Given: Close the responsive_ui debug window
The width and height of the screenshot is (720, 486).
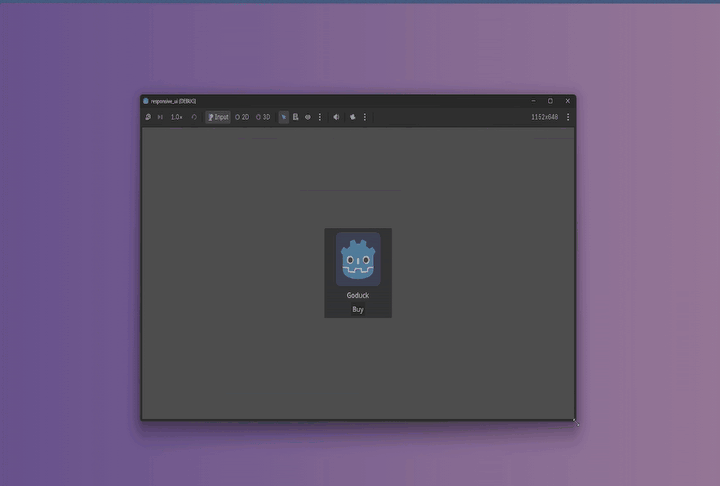Looking at the screenshot, I should (x=568, y=101).
